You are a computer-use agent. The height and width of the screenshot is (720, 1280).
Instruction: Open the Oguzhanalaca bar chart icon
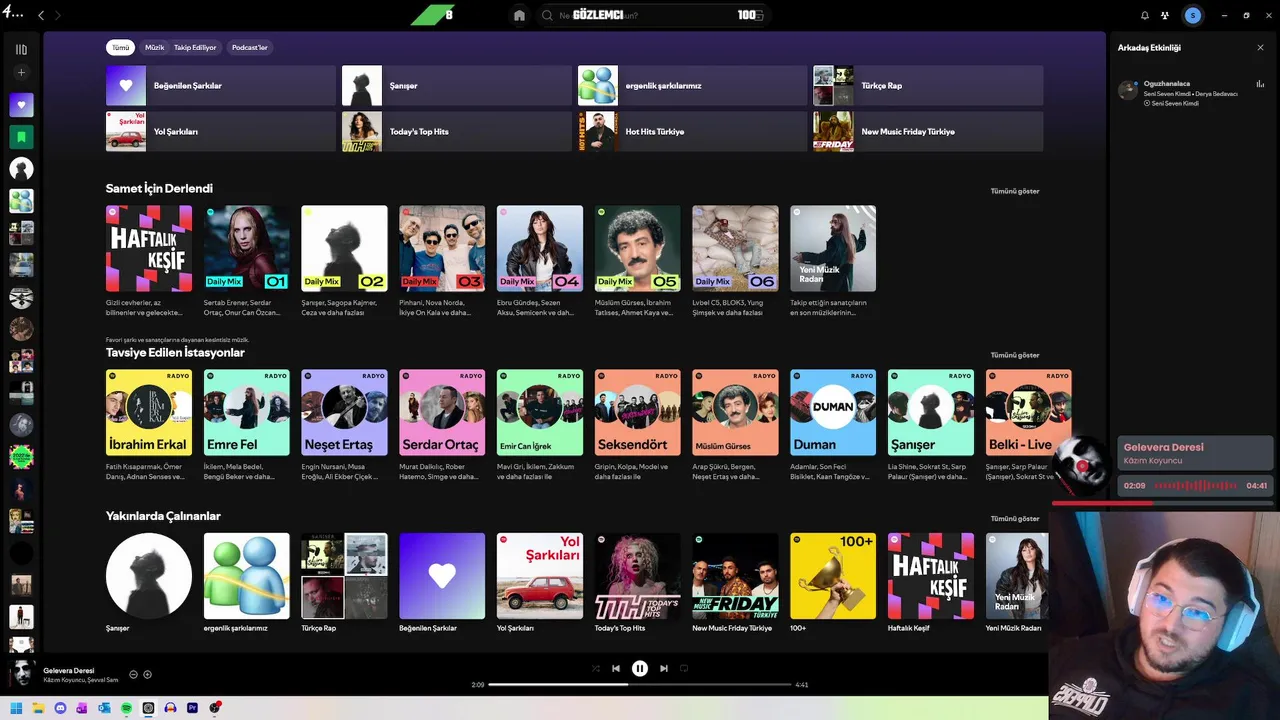(x=1260, y=85)
